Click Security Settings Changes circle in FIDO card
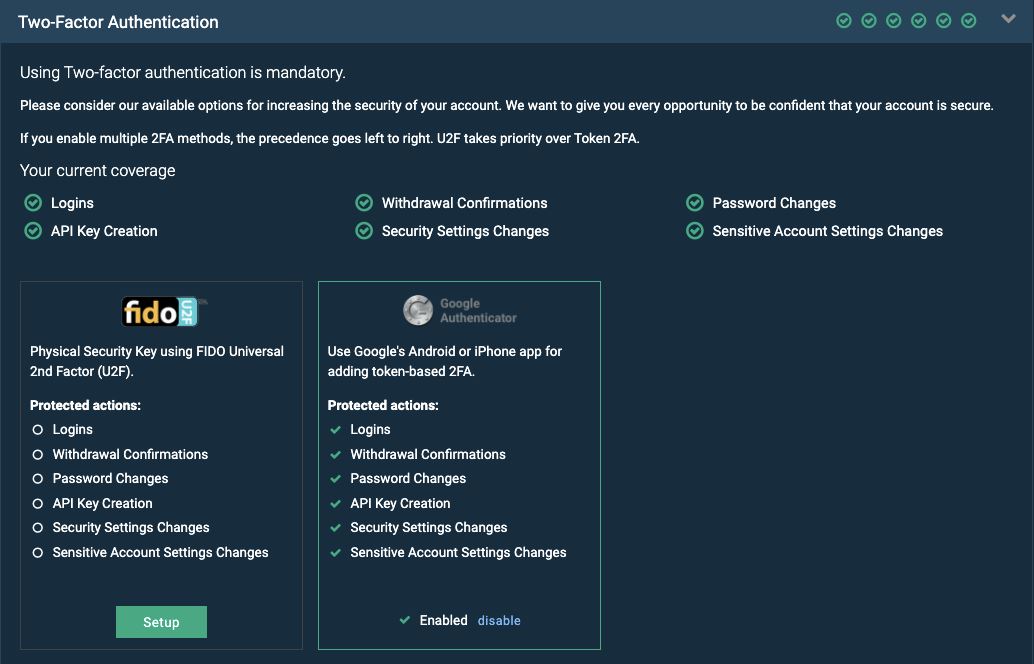1034x664 pixels. [x=38, y=528]
